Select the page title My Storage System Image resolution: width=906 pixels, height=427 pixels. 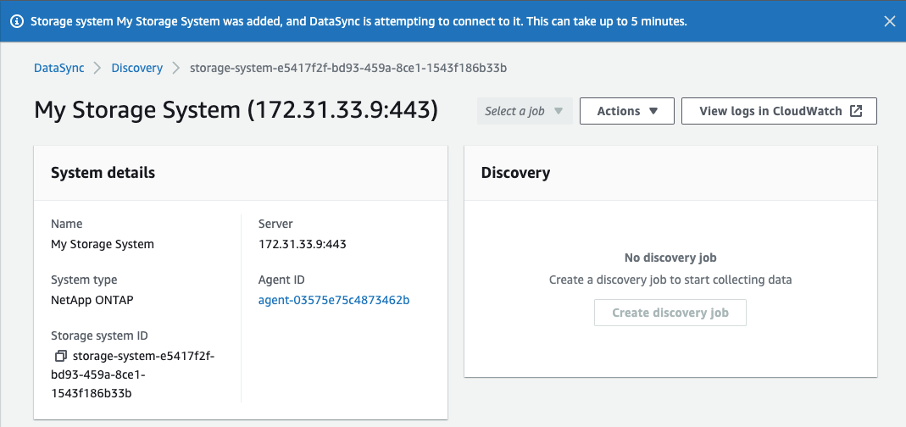(236, 110)
